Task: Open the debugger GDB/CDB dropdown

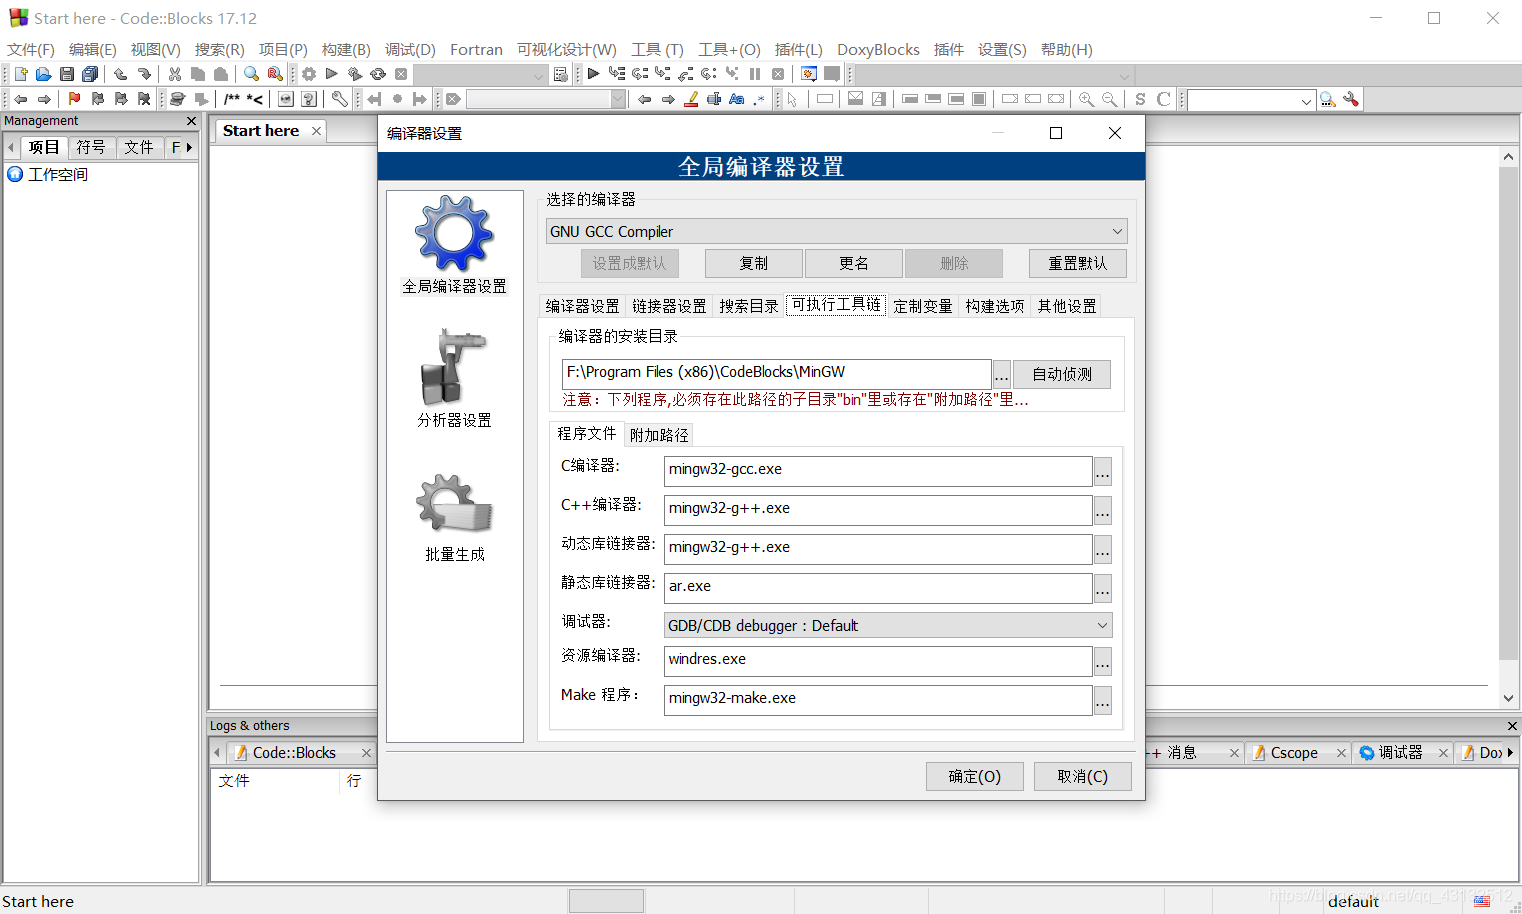Action: point(888,625)
